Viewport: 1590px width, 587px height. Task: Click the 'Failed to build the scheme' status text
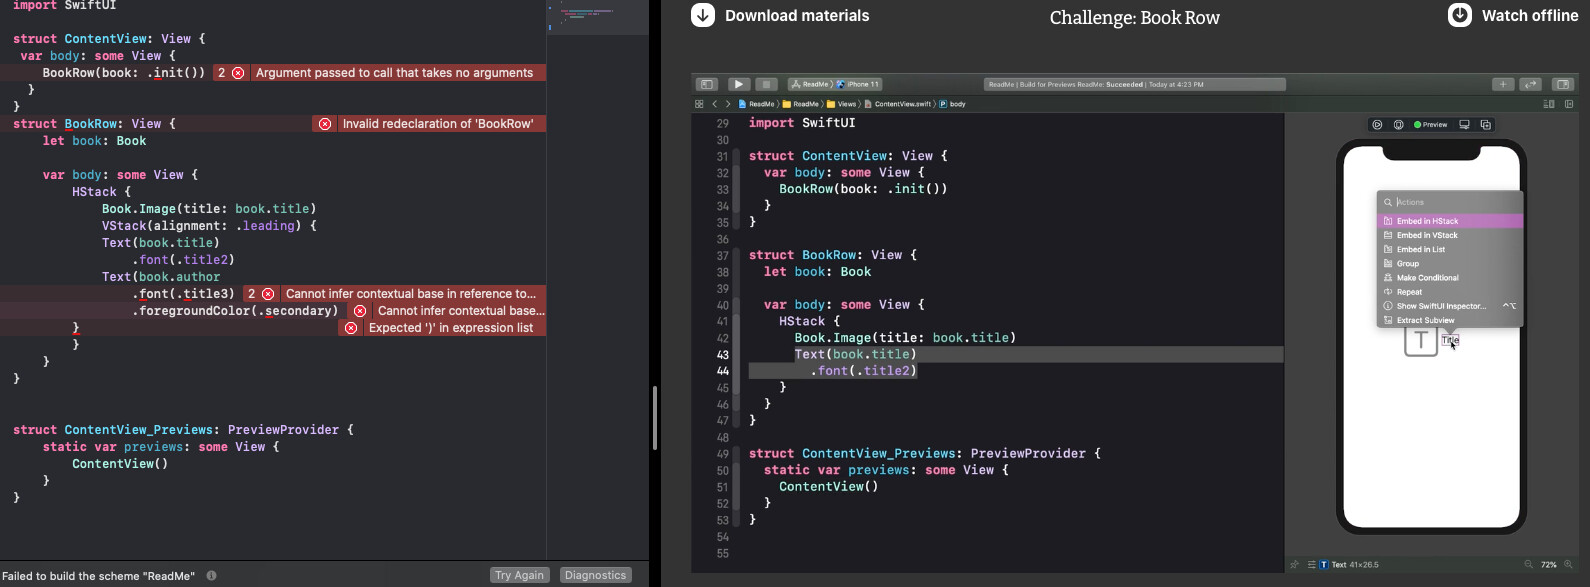(x=99, y=576)
